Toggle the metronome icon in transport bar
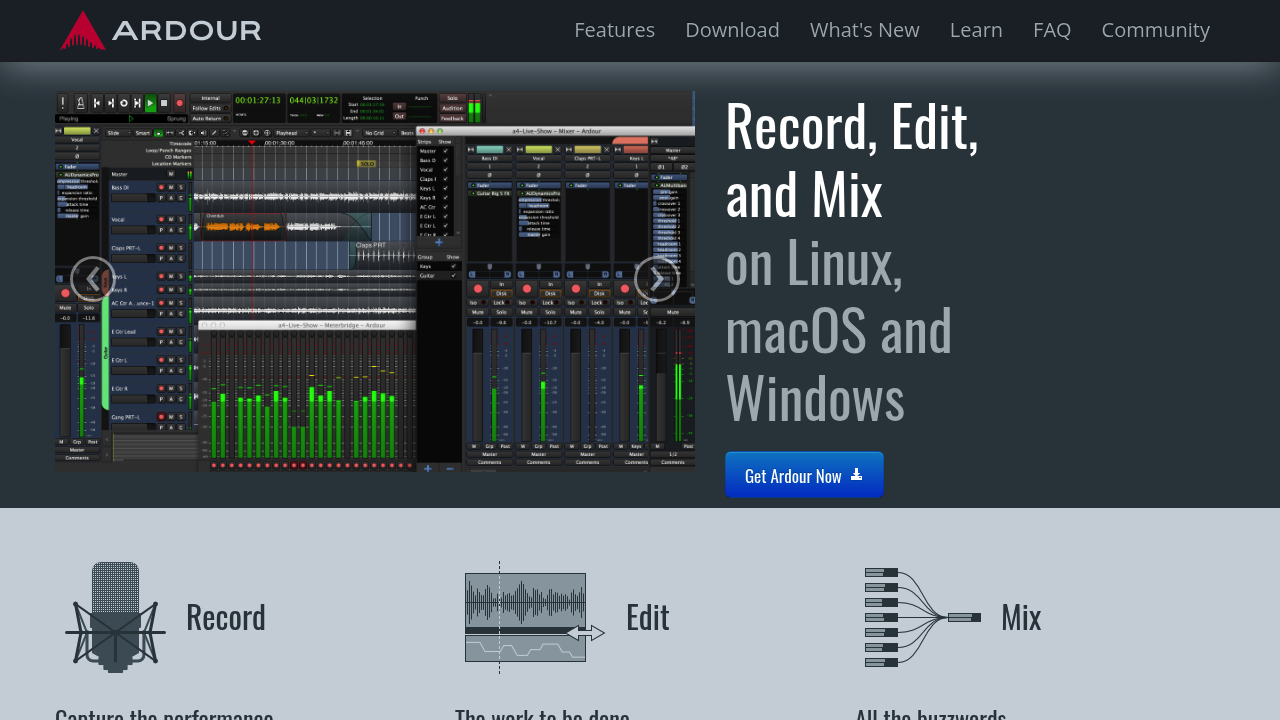 click(x=80, y=103)
